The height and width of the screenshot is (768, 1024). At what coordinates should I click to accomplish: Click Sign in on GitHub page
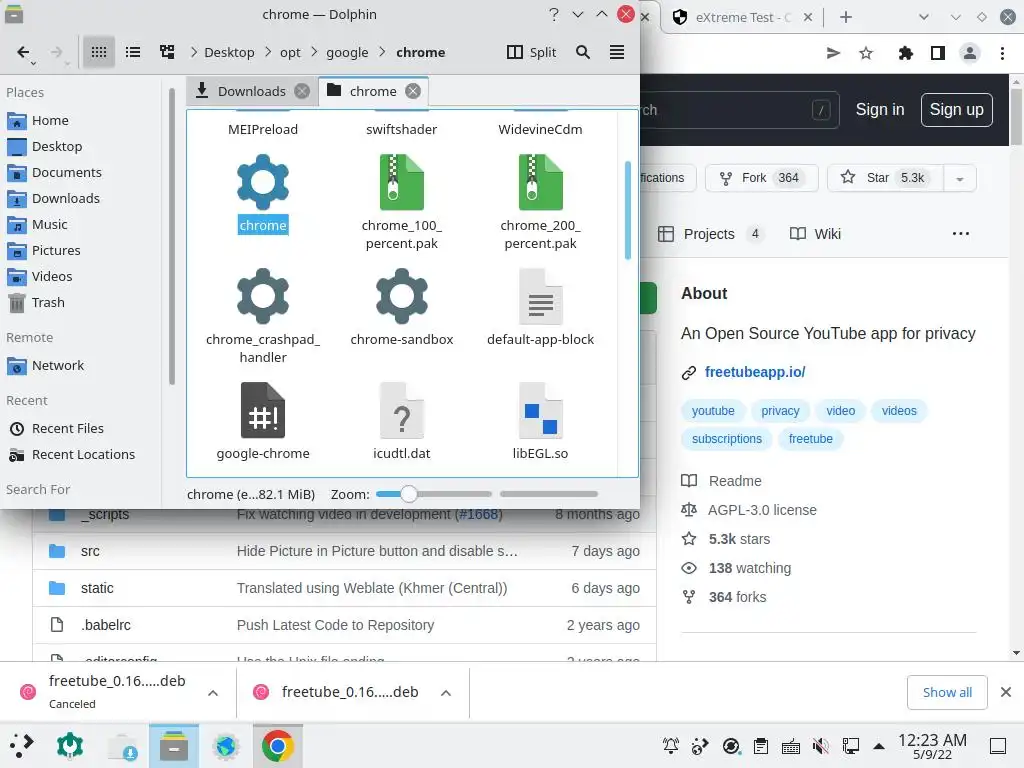point(880,110)
